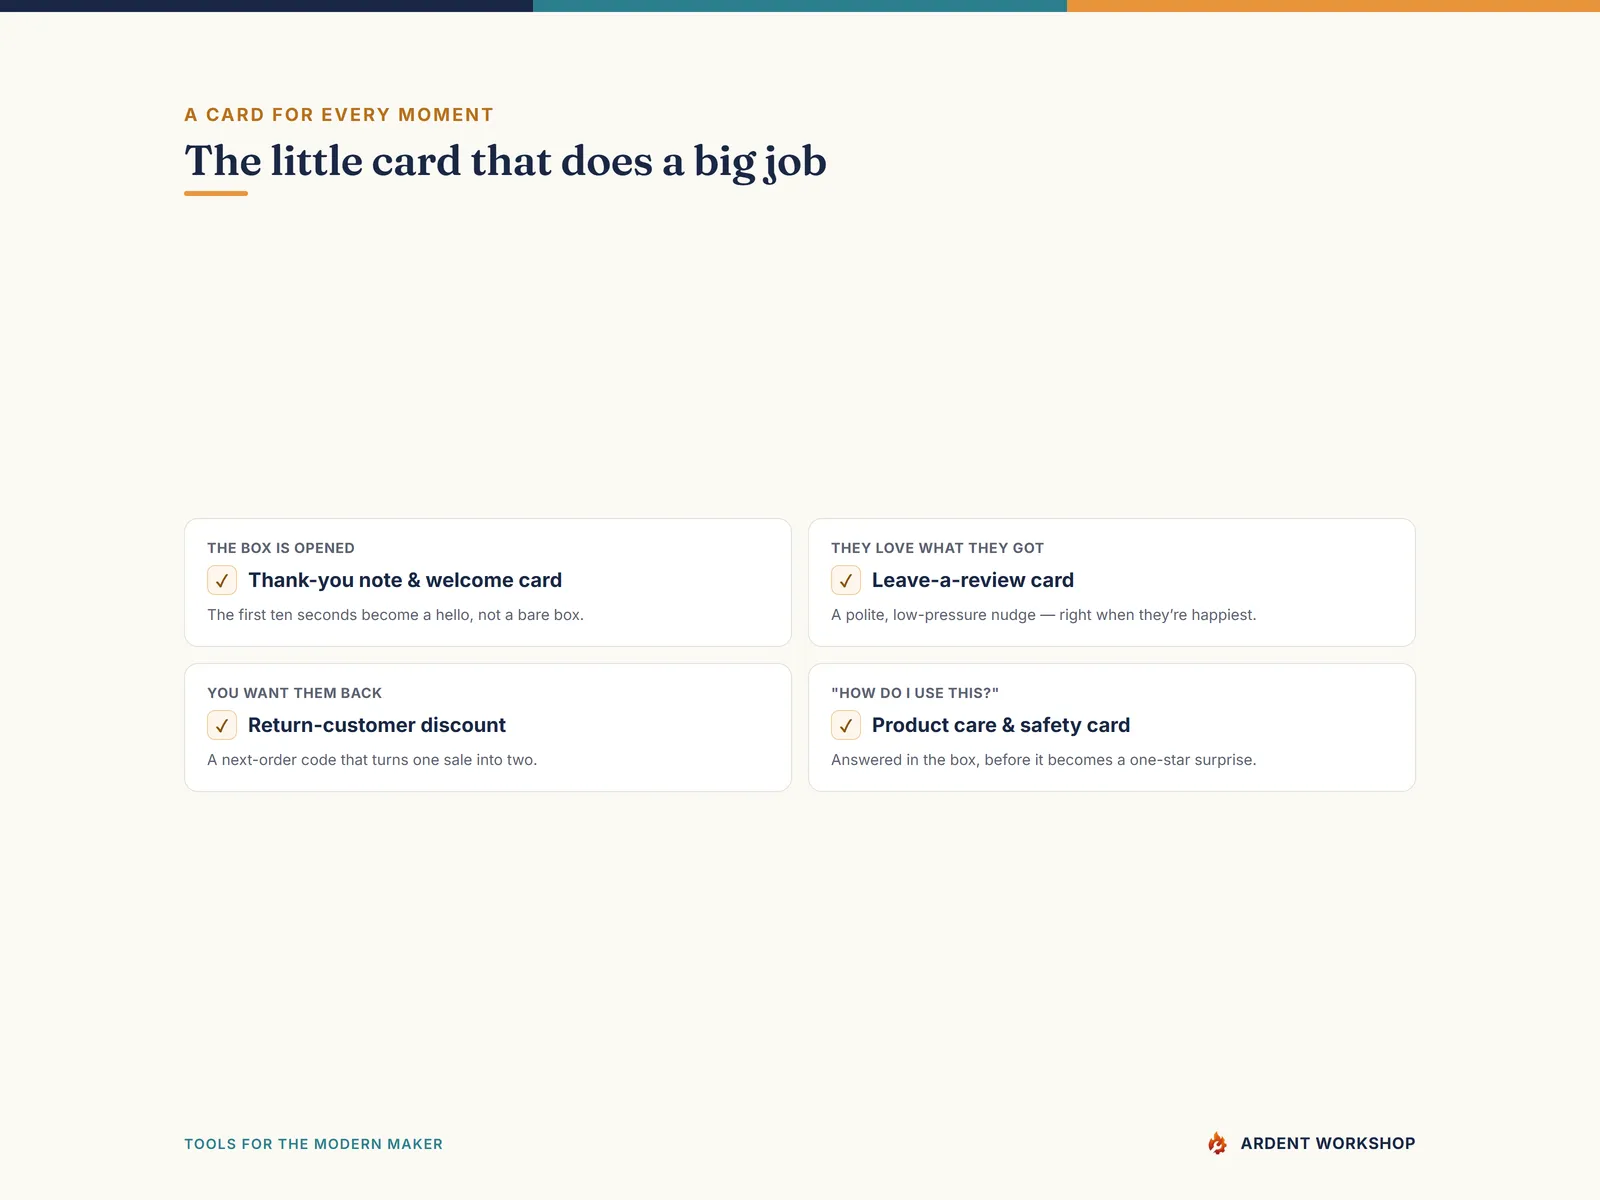Toggle the Leave-a-review card checkbox
The width and height of the screenshot is (1600, 1200).
click(846, 580)
